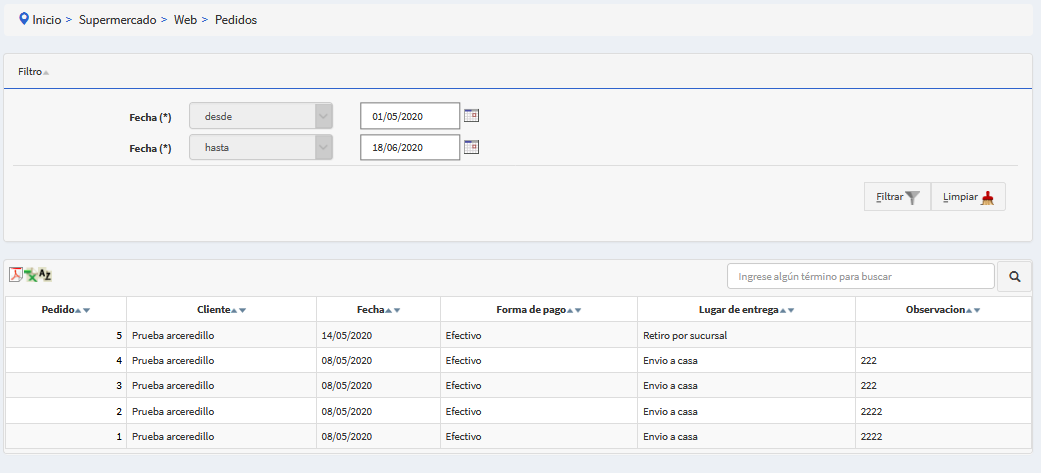This screenshot has width=1041, height=473.
Task: Sort Pedido column ascending arrow
Action: click(x=78, y=311)
